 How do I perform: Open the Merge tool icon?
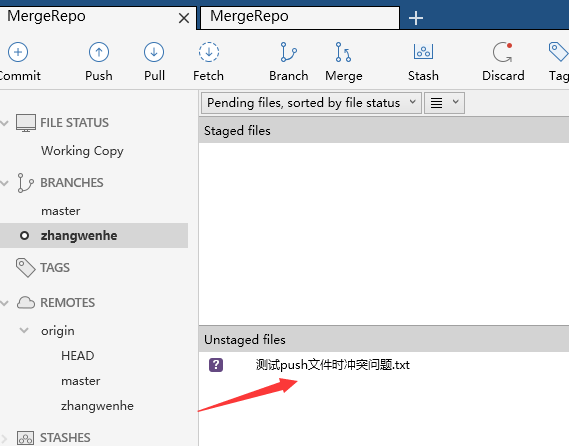point(343,52)
